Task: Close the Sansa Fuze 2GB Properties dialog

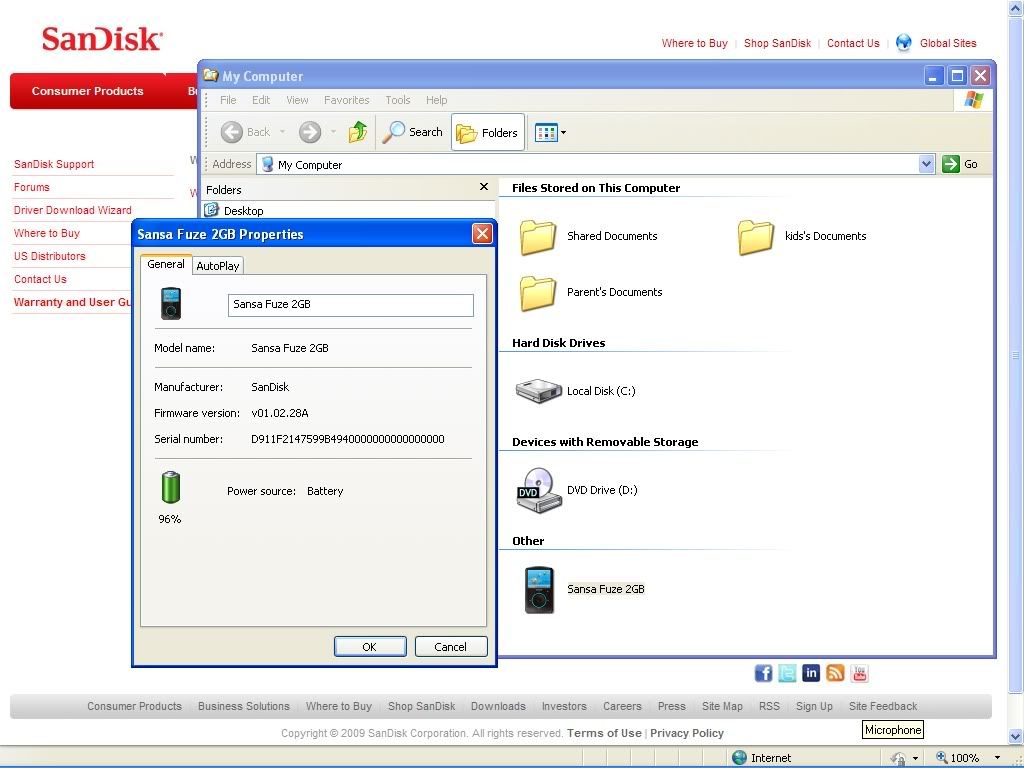Action: pos(482,234)
